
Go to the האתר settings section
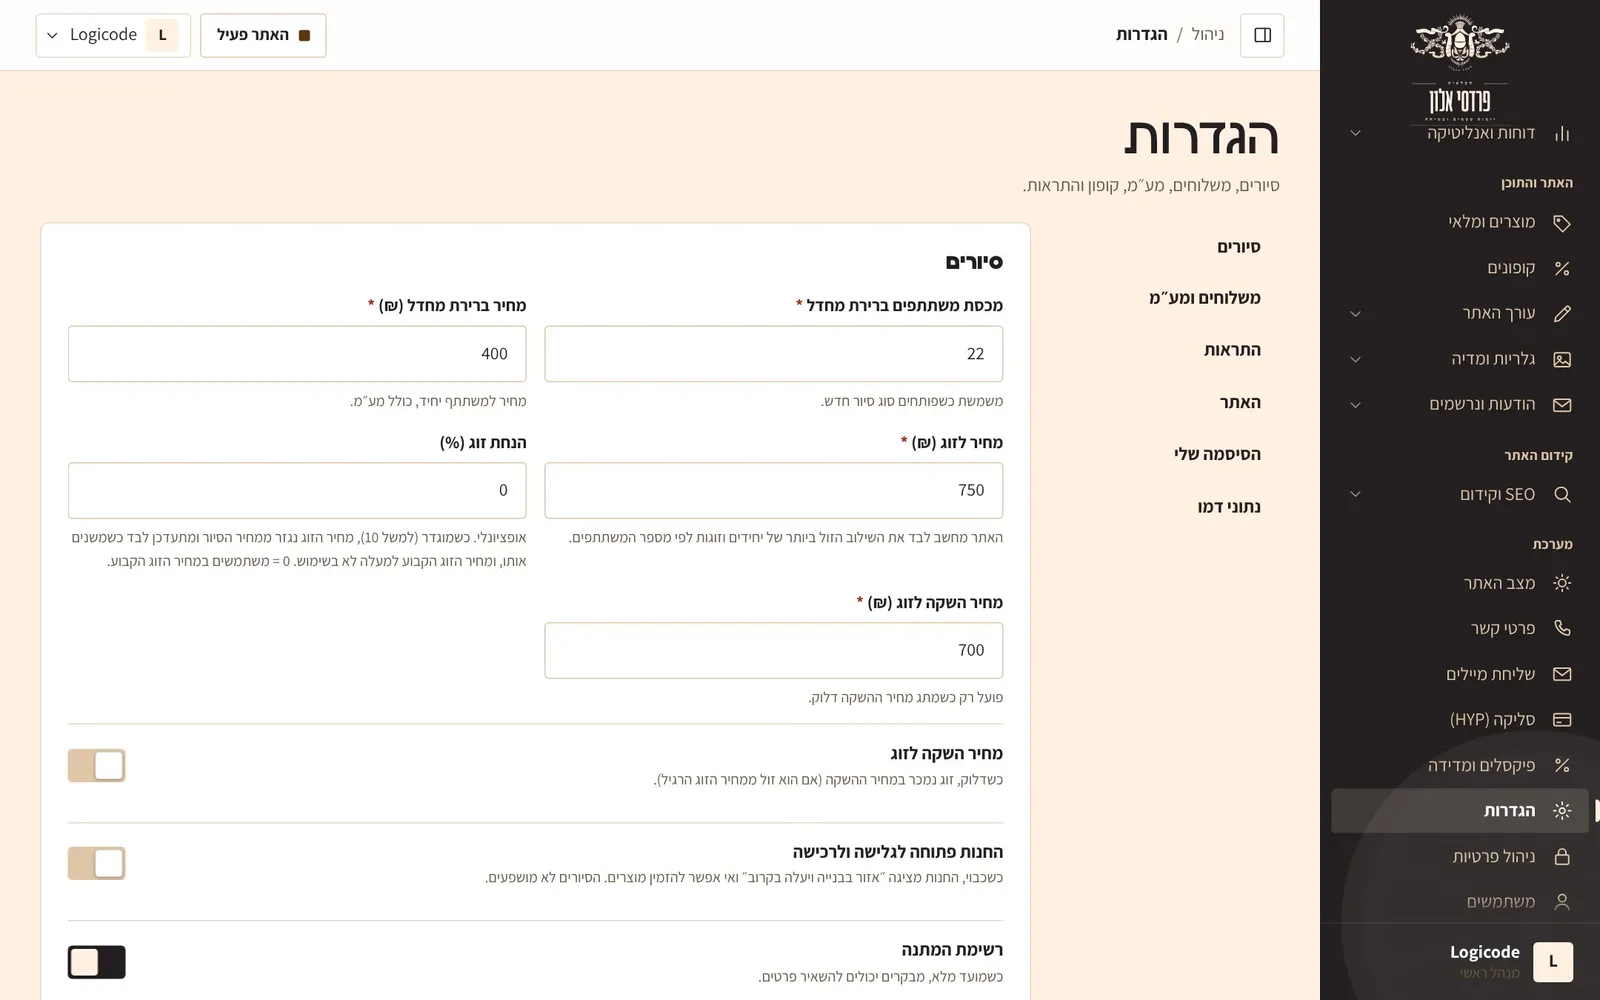[1240, 402]
